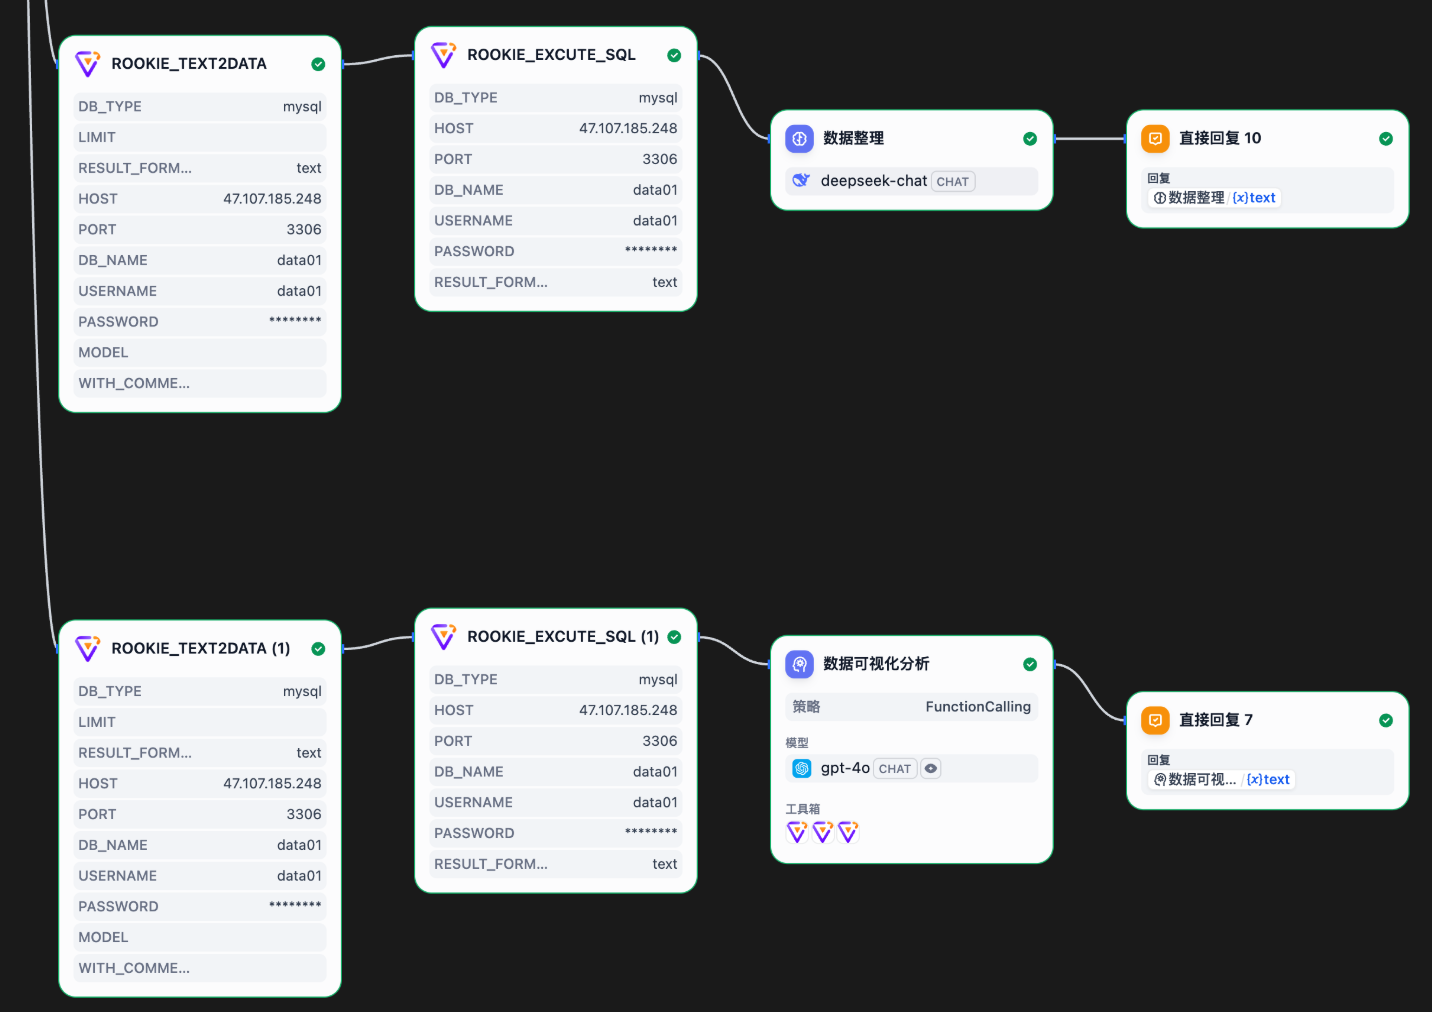Click PASSWORD row in ROOKIE_TEXT2DATA
Viewport: 1432px width, 1012px height.
(200, 322)
